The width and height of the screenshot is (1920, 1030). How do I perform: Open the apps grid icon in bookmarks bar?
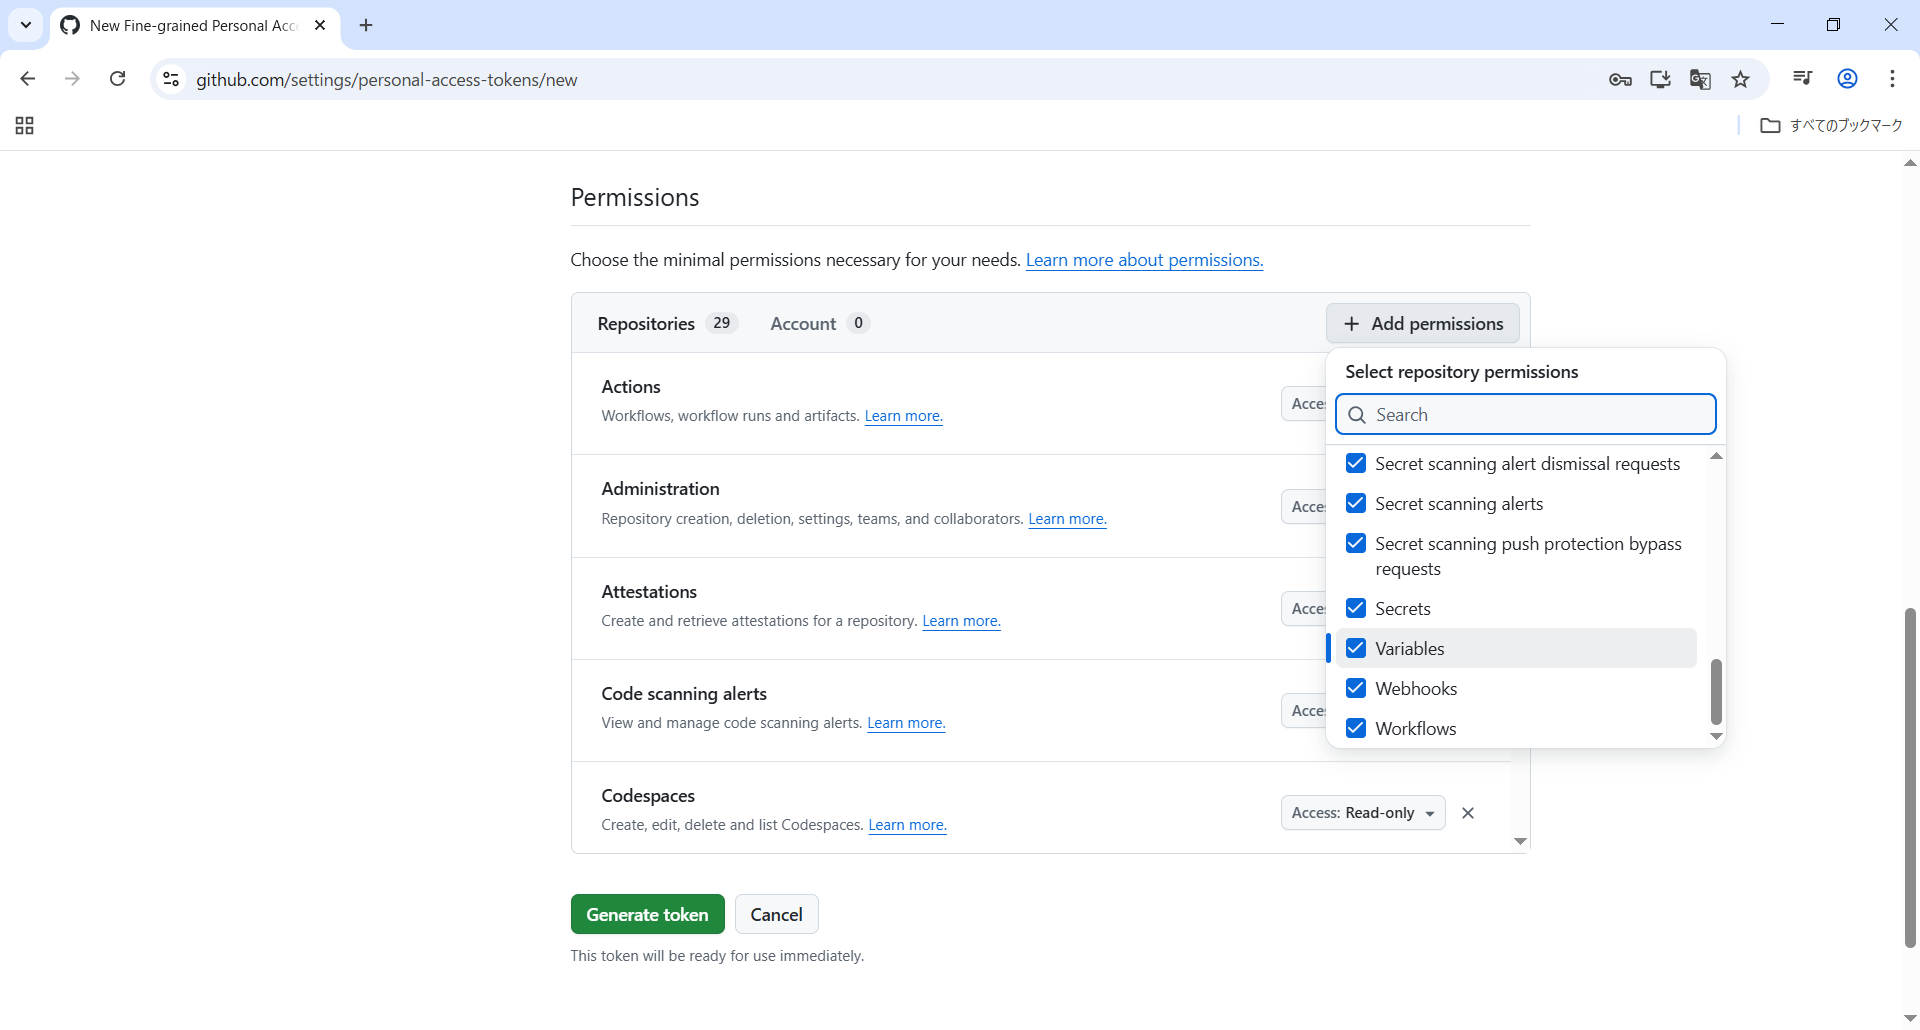(25, 125)
